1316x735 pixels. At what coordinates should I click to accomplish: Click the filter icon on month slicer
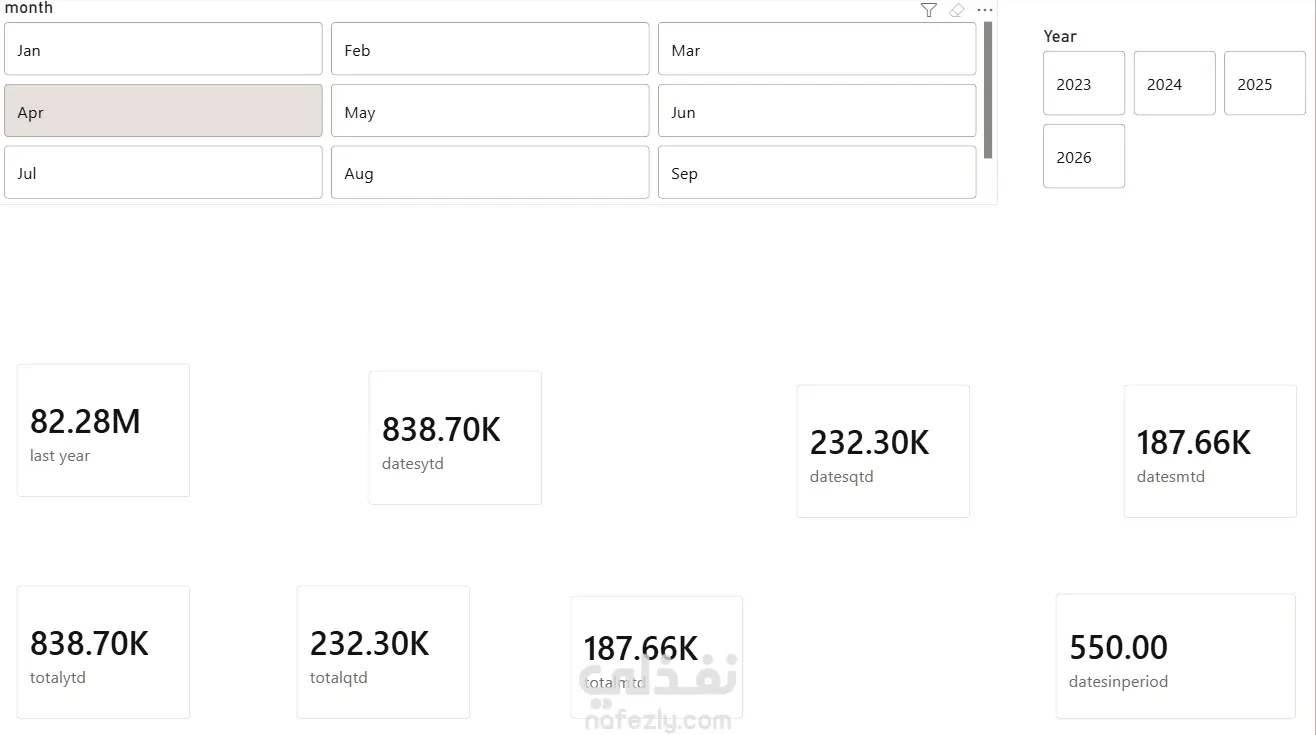[x=929, y=10]
